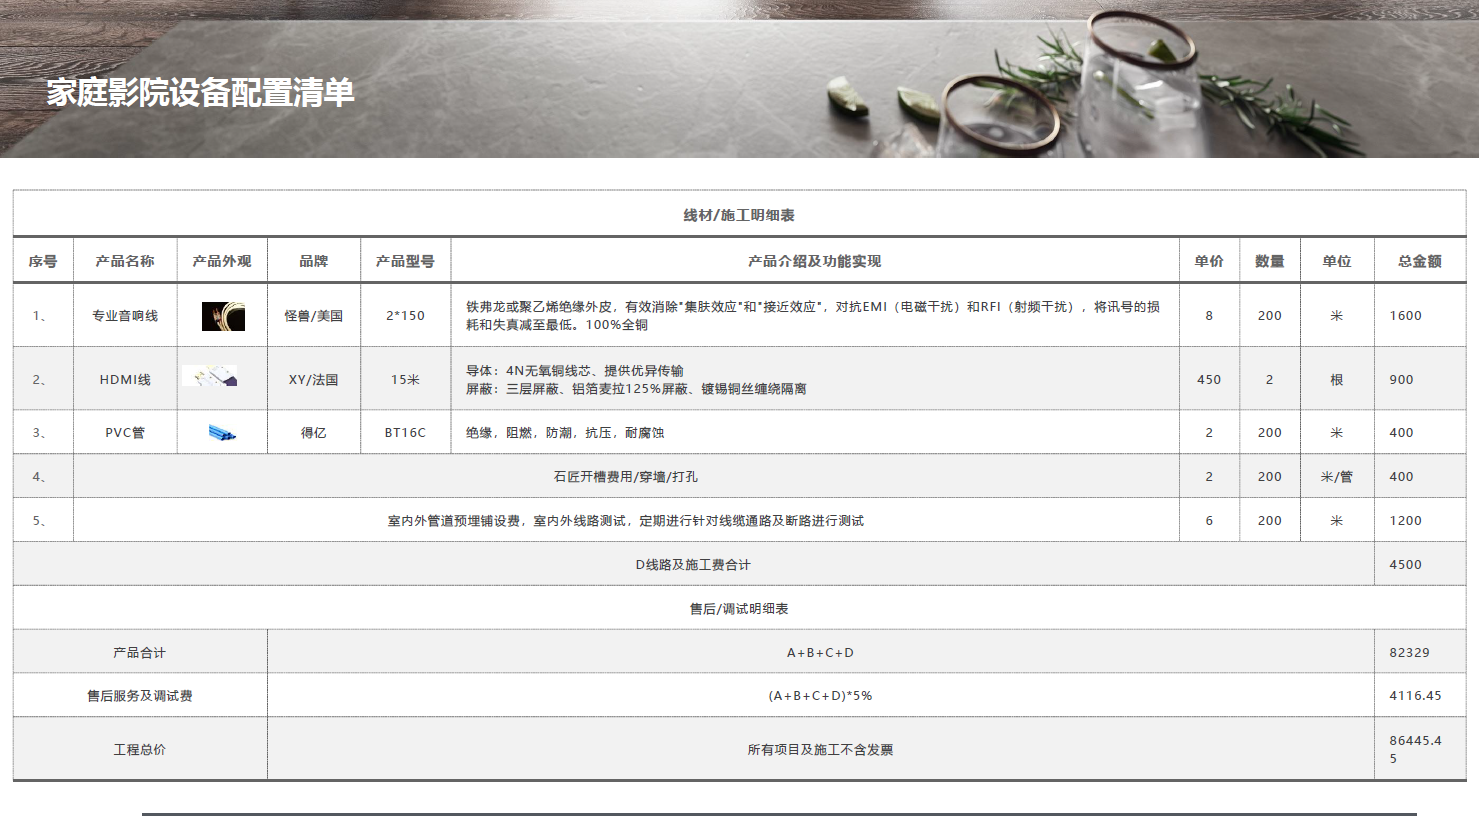
Task: Select the XY/法国 brand cell
Action: coord(314,380)
